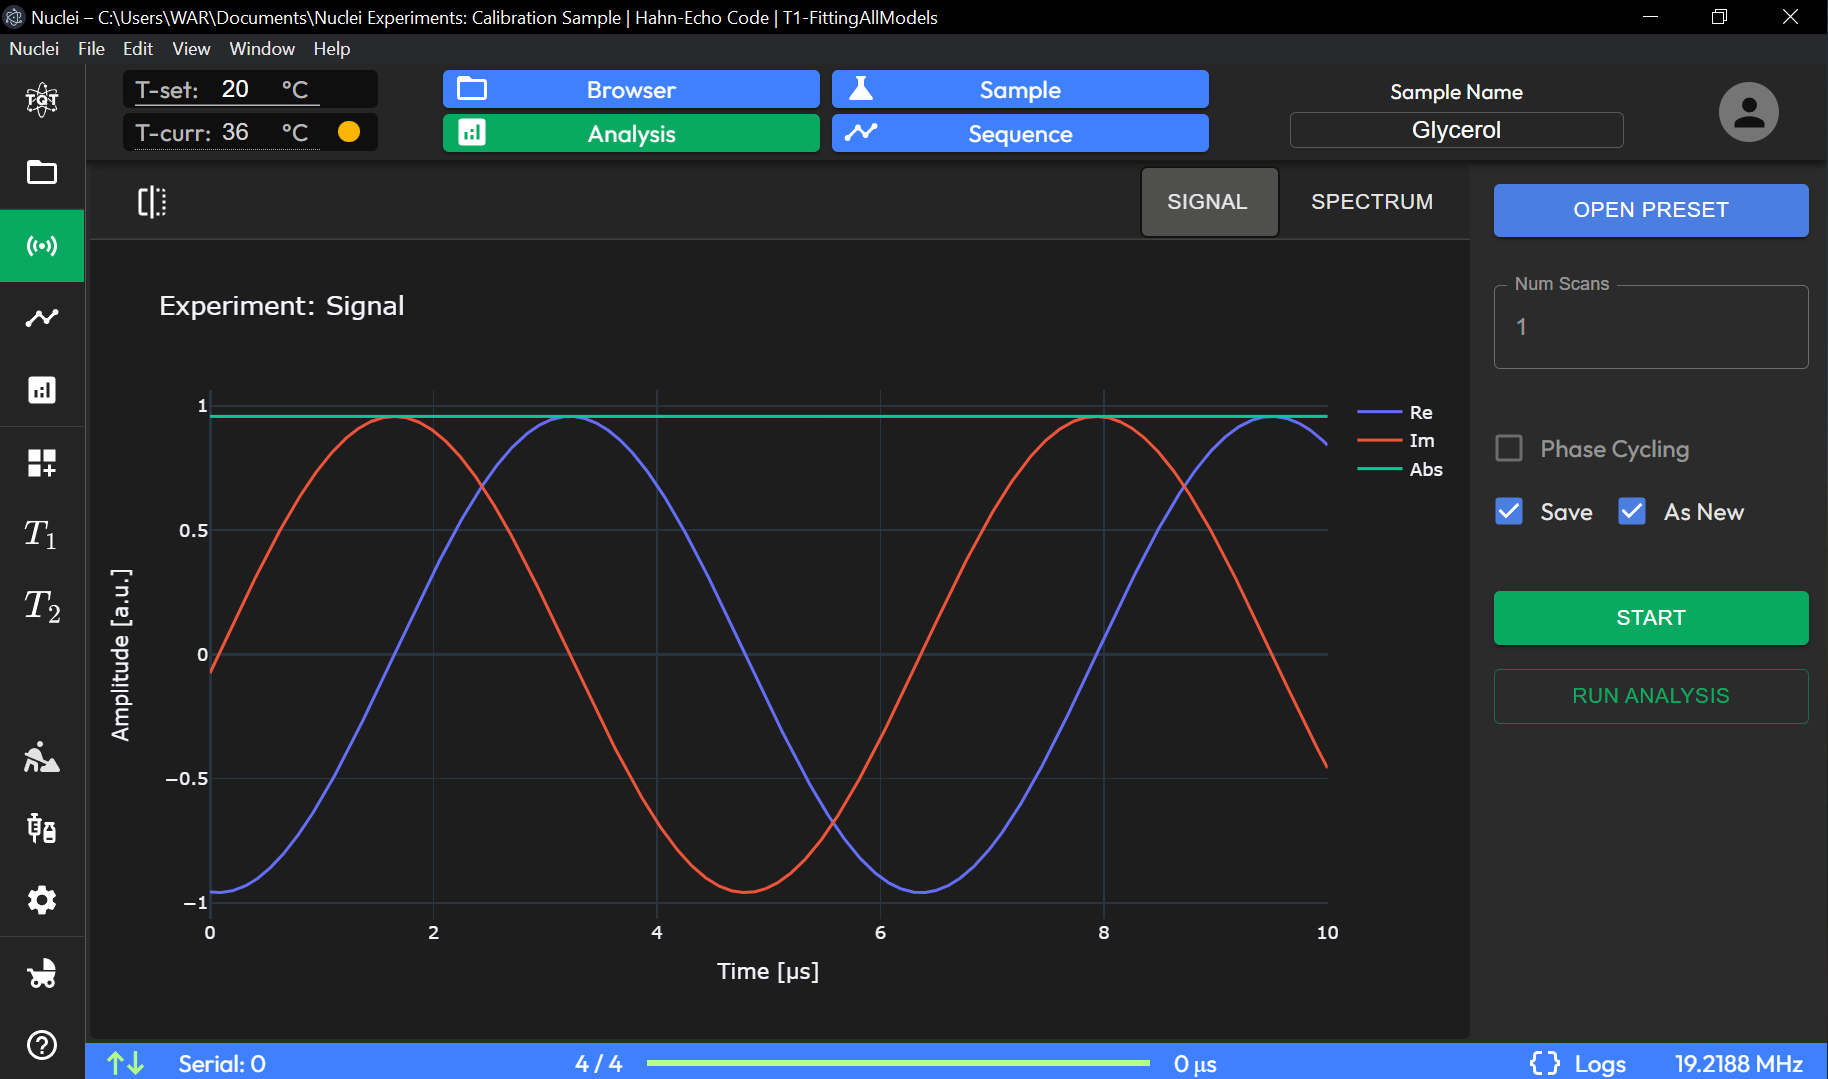Image resolution: width=1828 pixels, height=1079 pixels.
Task: Uncheck the Save checkbox
Action: click(x=1509, y=511)
